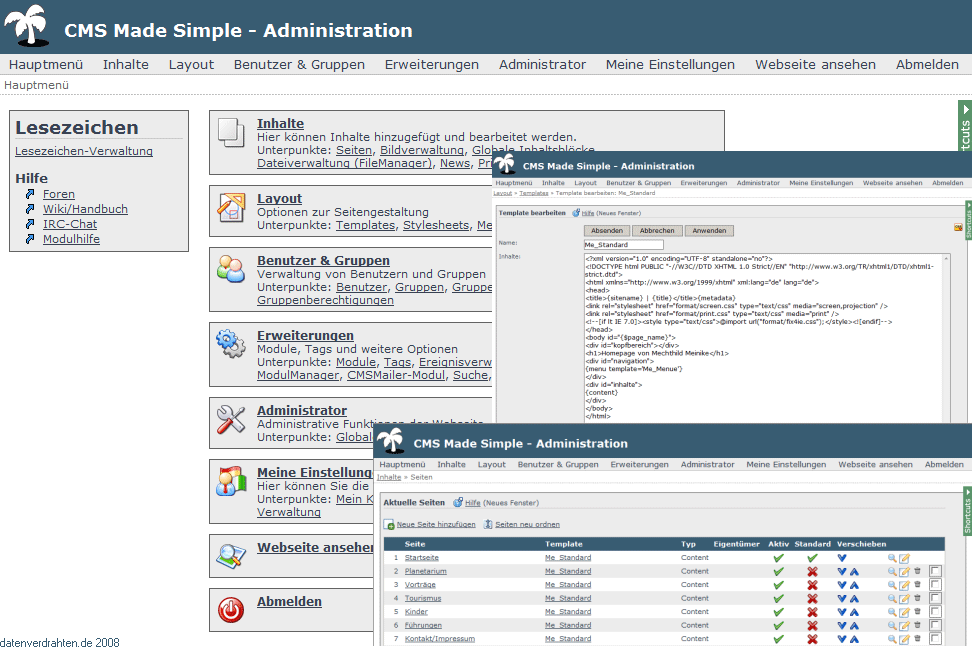Click the Administrator wrench and screwdriver icon
Viewport: 972px width, 647px height.
point(231,419)
